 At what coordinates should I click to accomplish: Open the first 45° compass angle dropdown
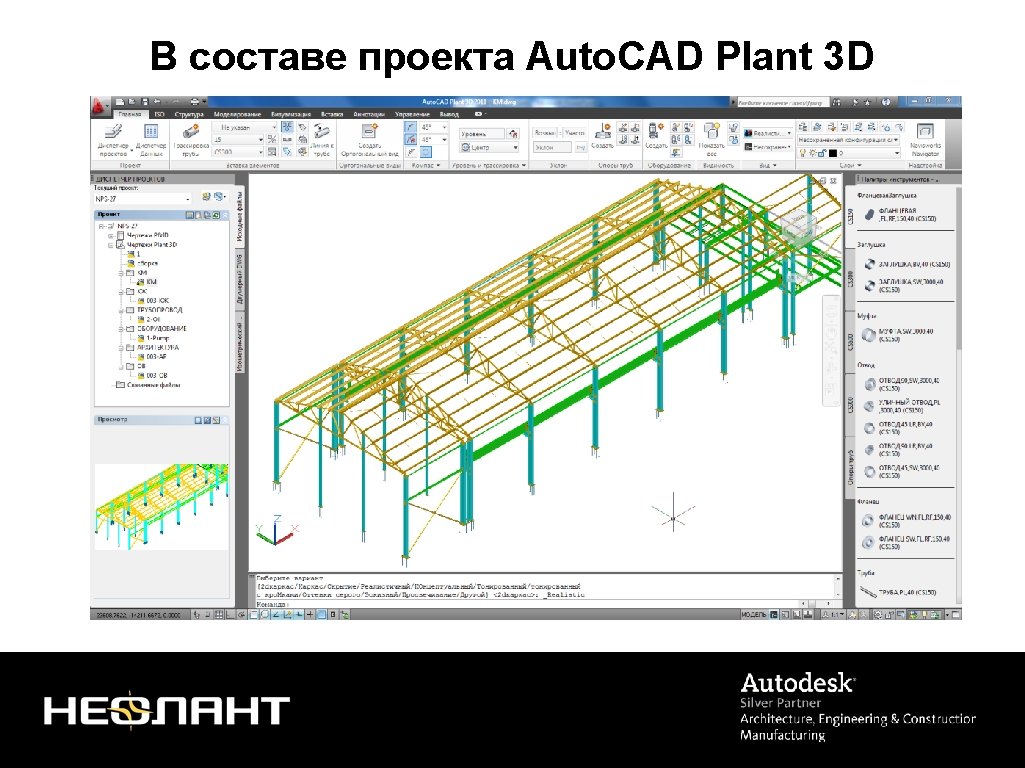[x=433, y=127]
